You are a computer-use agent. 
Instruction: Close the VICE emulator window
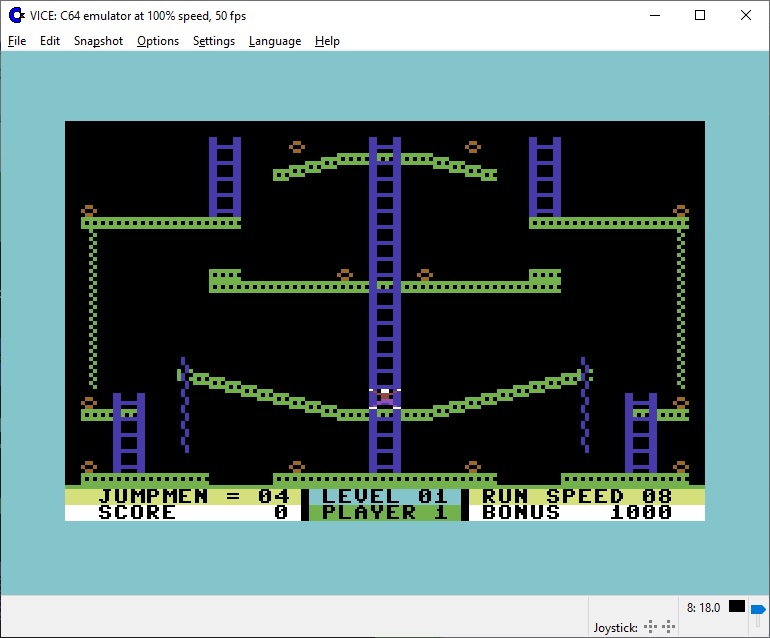745,15
